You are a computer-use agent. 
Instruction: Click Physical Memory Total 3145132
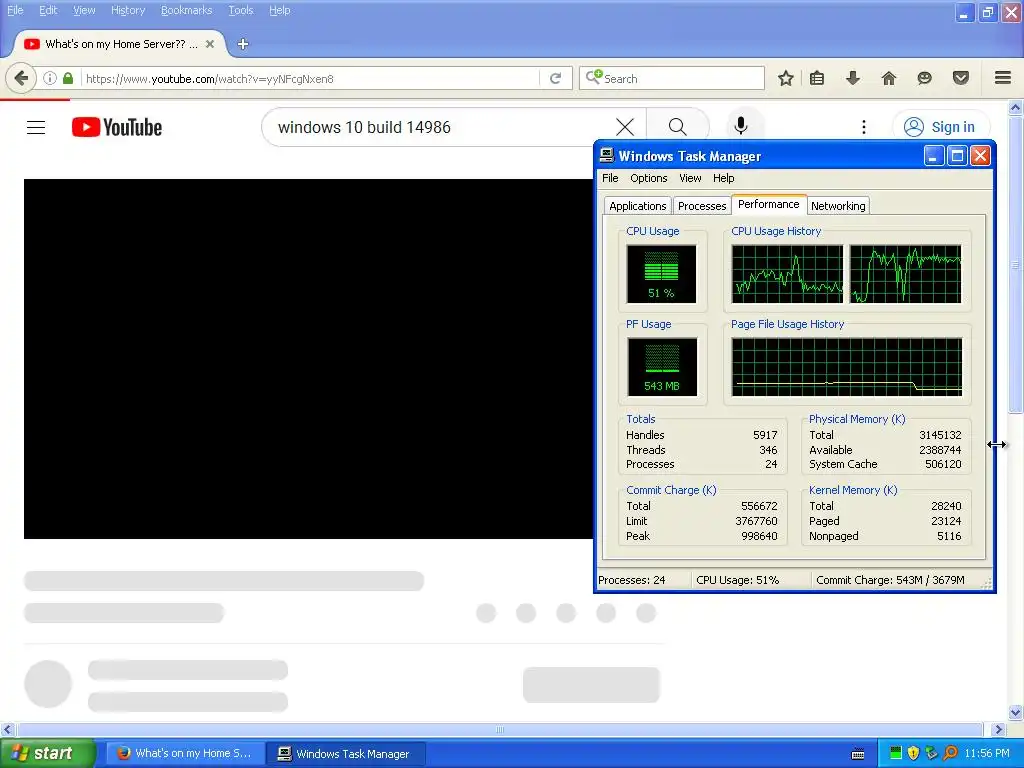click(940, 435)
